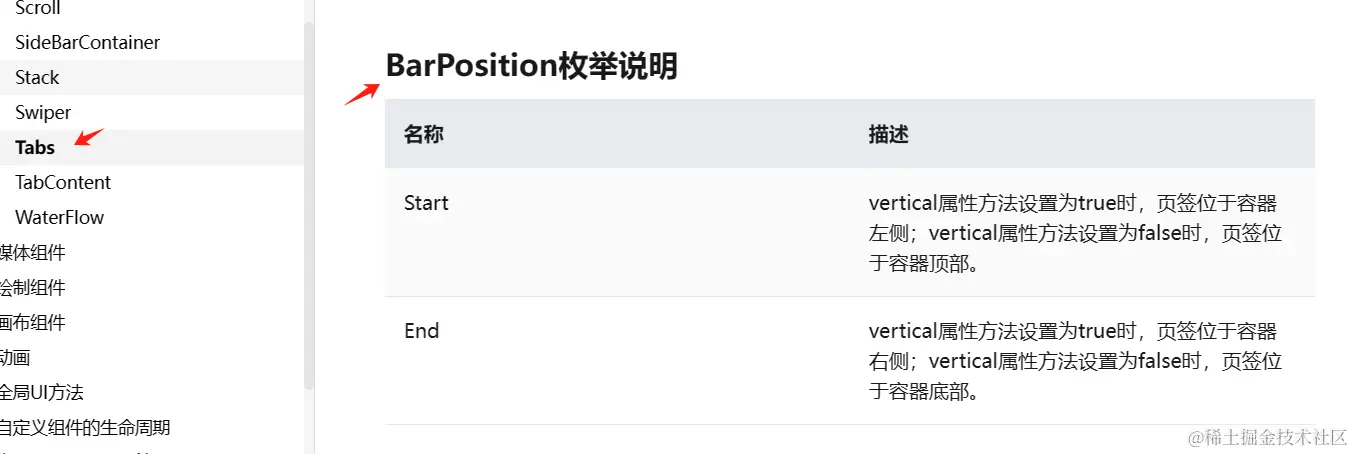Viewport: 1354px width, 454px height.
Task: Open the 动画 section
Action: tap(15, 357)
